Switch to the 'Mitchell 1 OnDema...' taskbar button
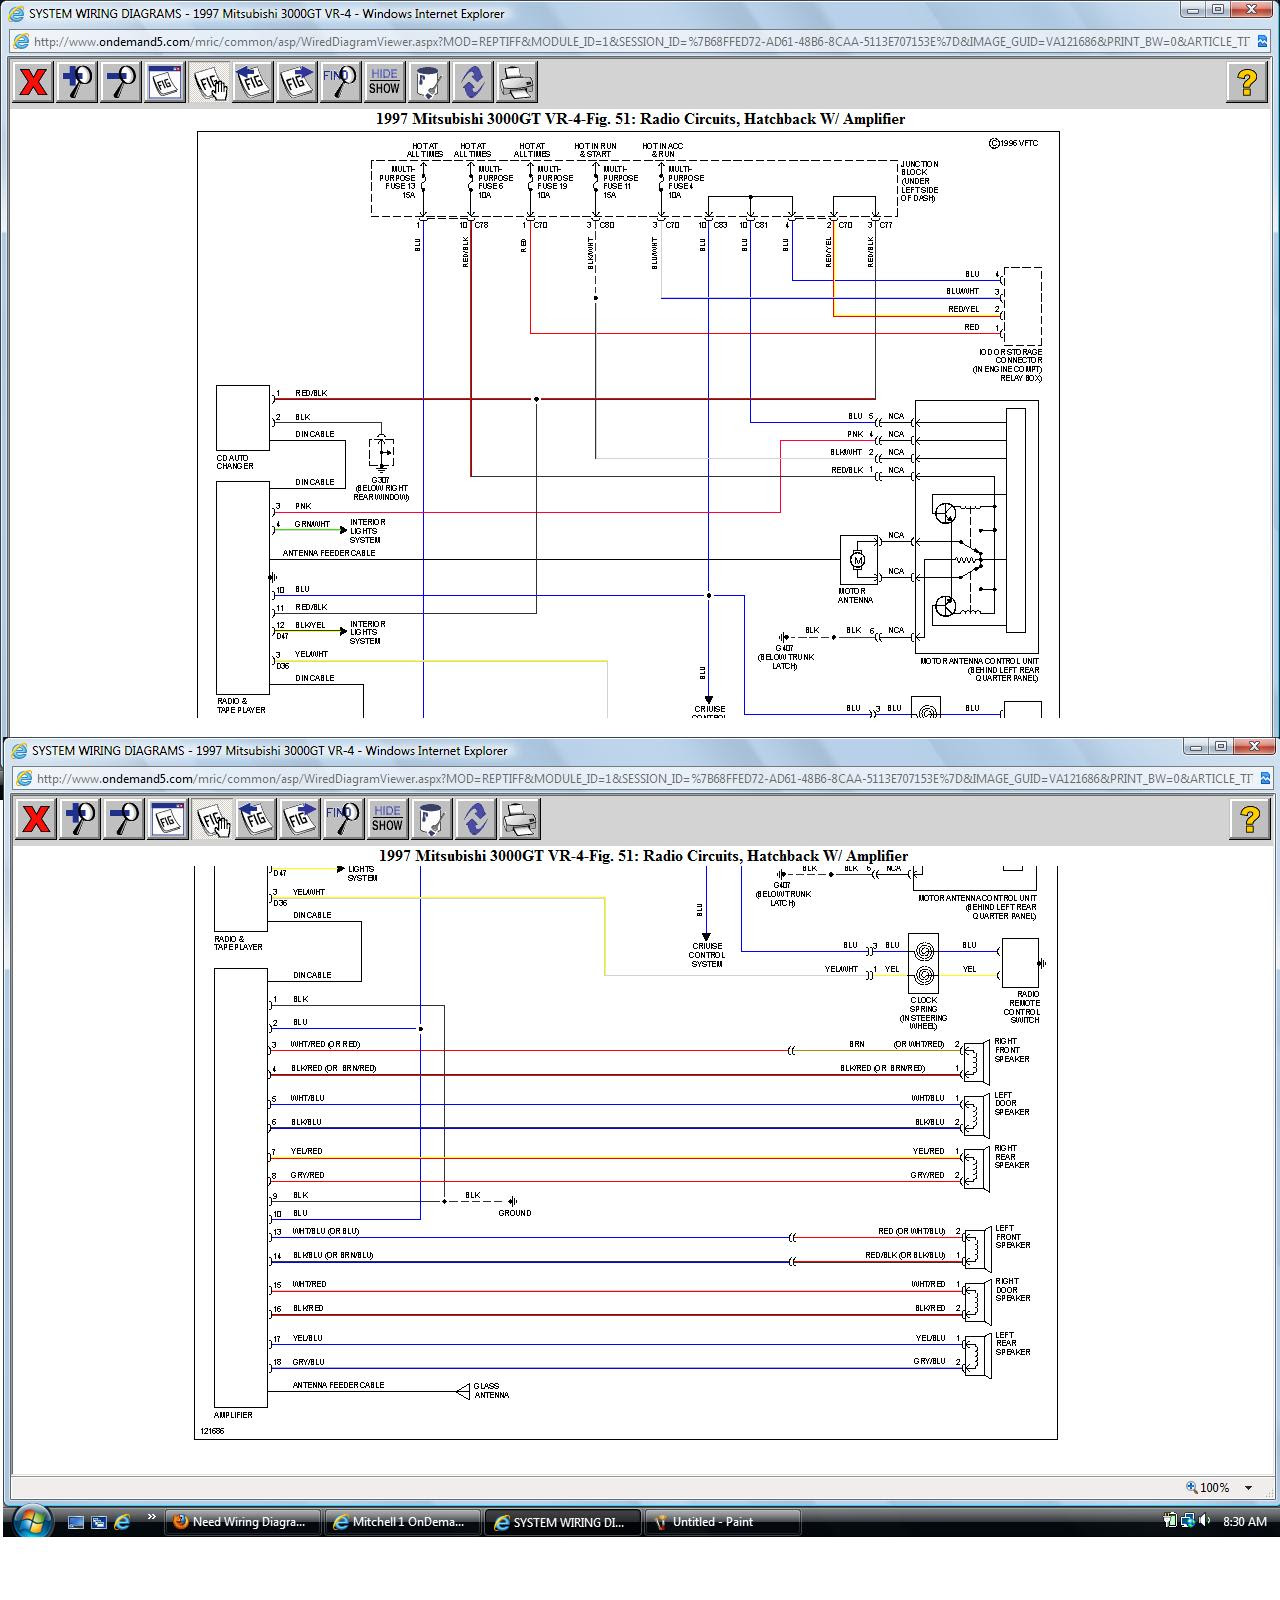The width and height of the screenshot is (1280, 1600). click(404, 1522)
